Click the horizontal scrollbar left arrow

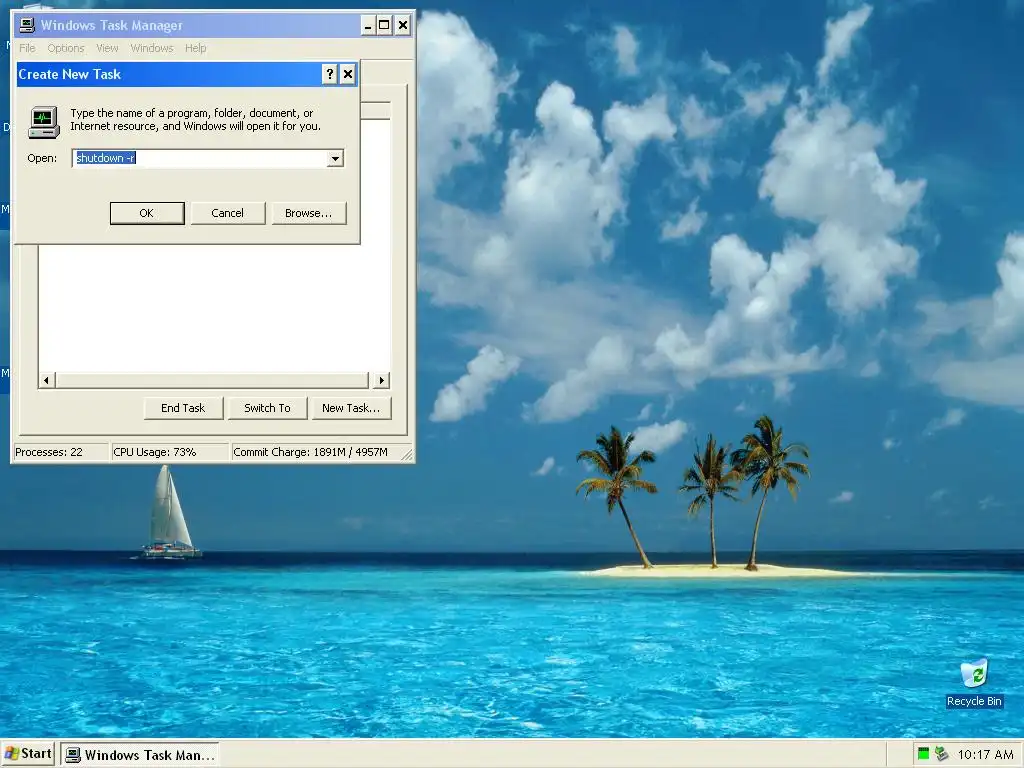point(46,380)
